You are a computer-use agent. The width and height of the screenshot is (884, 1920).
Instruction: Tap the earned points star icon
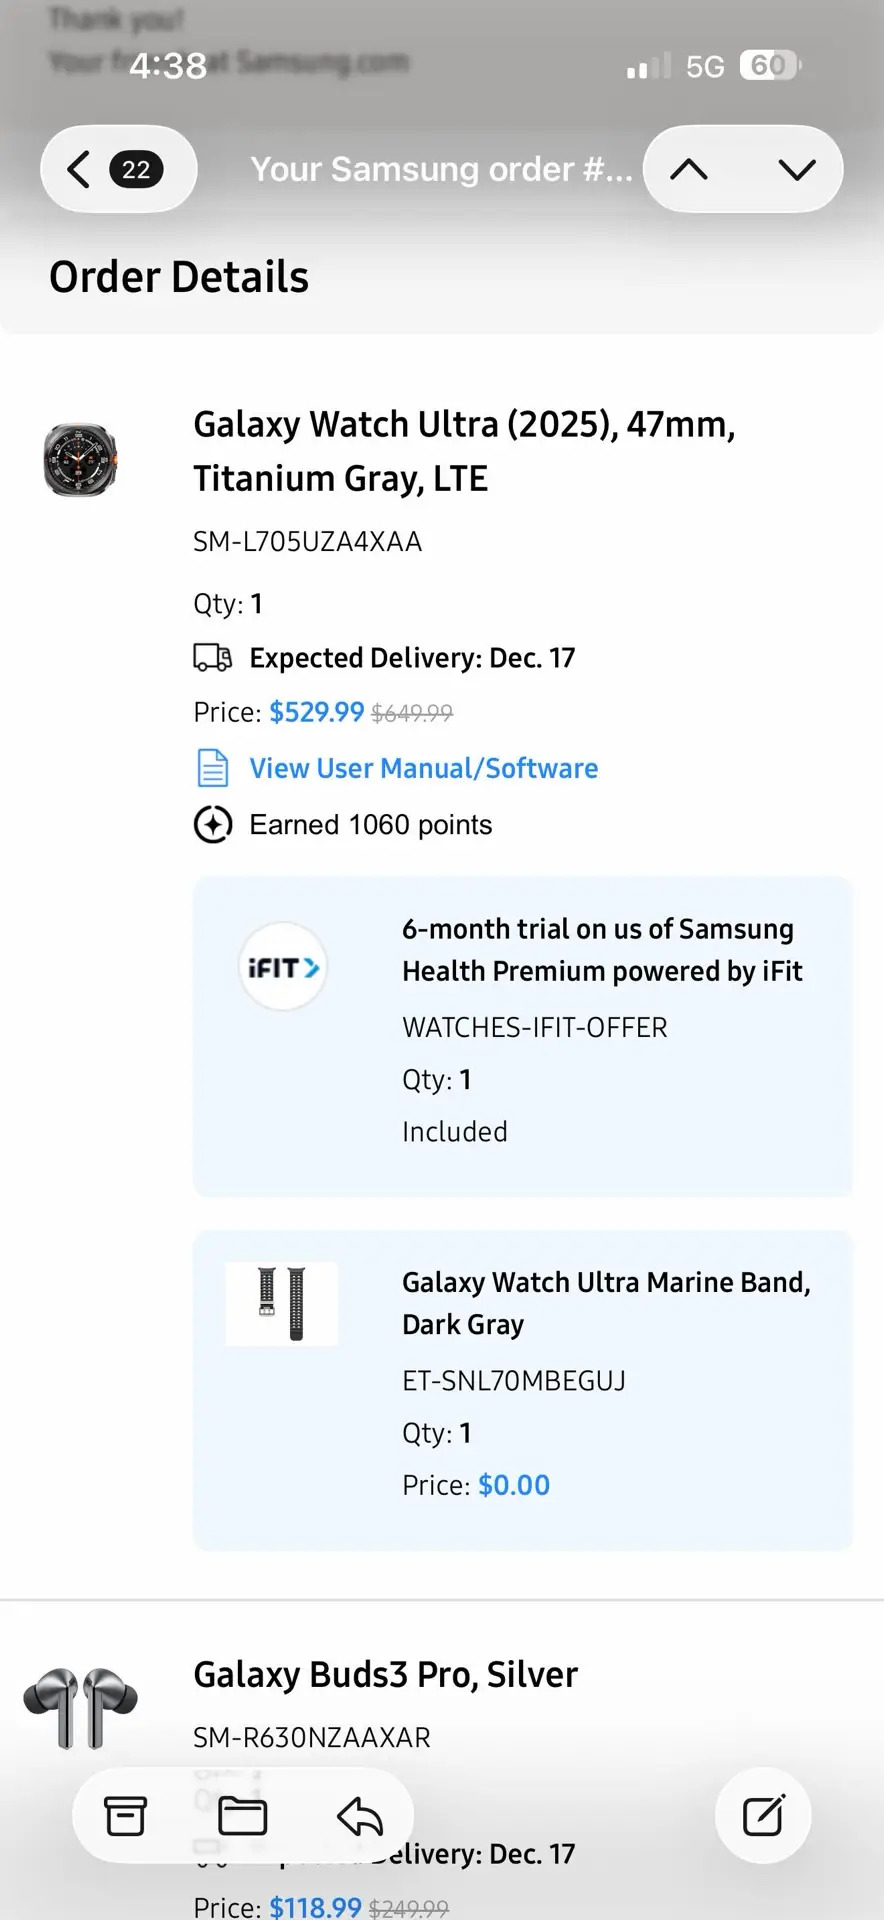(212, 825)
